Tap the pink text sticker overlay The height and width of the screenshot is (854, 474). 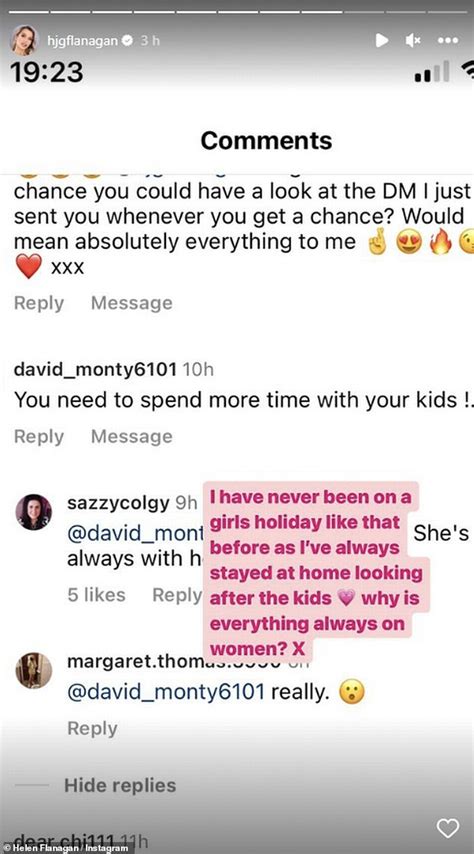(313, 572)
